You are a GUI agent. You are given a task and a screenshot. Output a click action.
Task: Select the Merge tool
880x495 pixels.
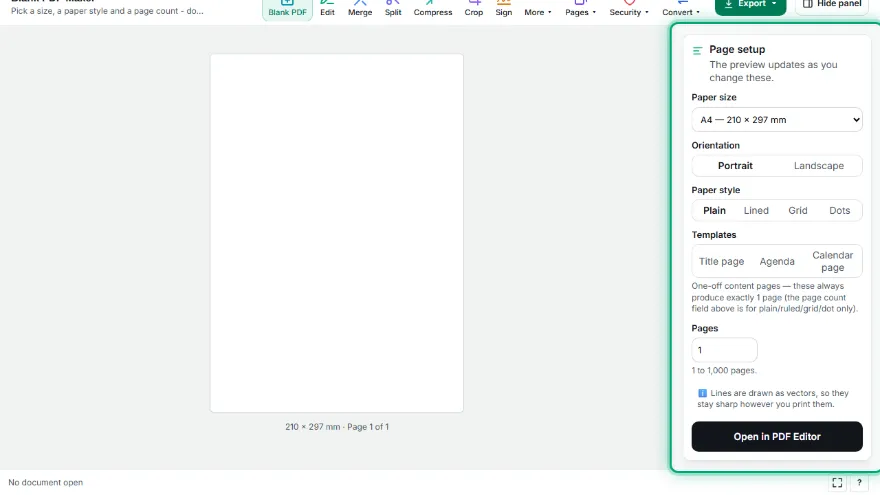(360, 8)
